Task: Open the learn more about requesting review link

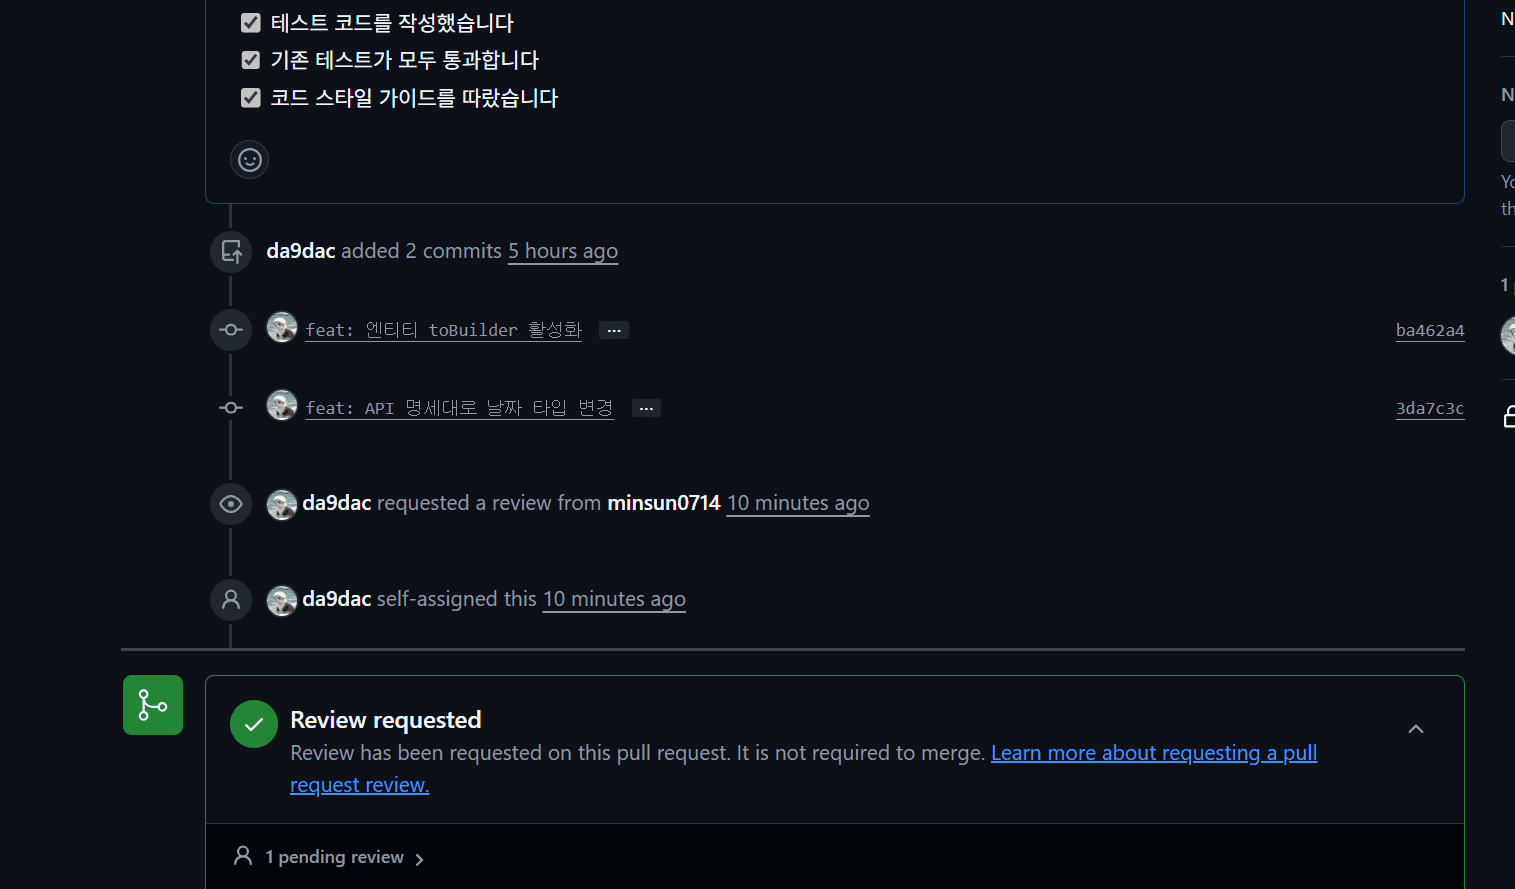Action: [1152, 752]
